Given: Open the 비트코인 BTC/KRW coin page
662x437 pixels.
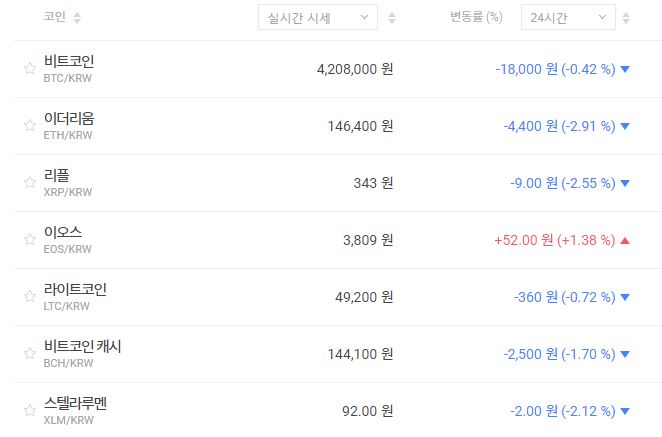Looking at the screenshot, I should pyautogui.click(x=69, y=62).
